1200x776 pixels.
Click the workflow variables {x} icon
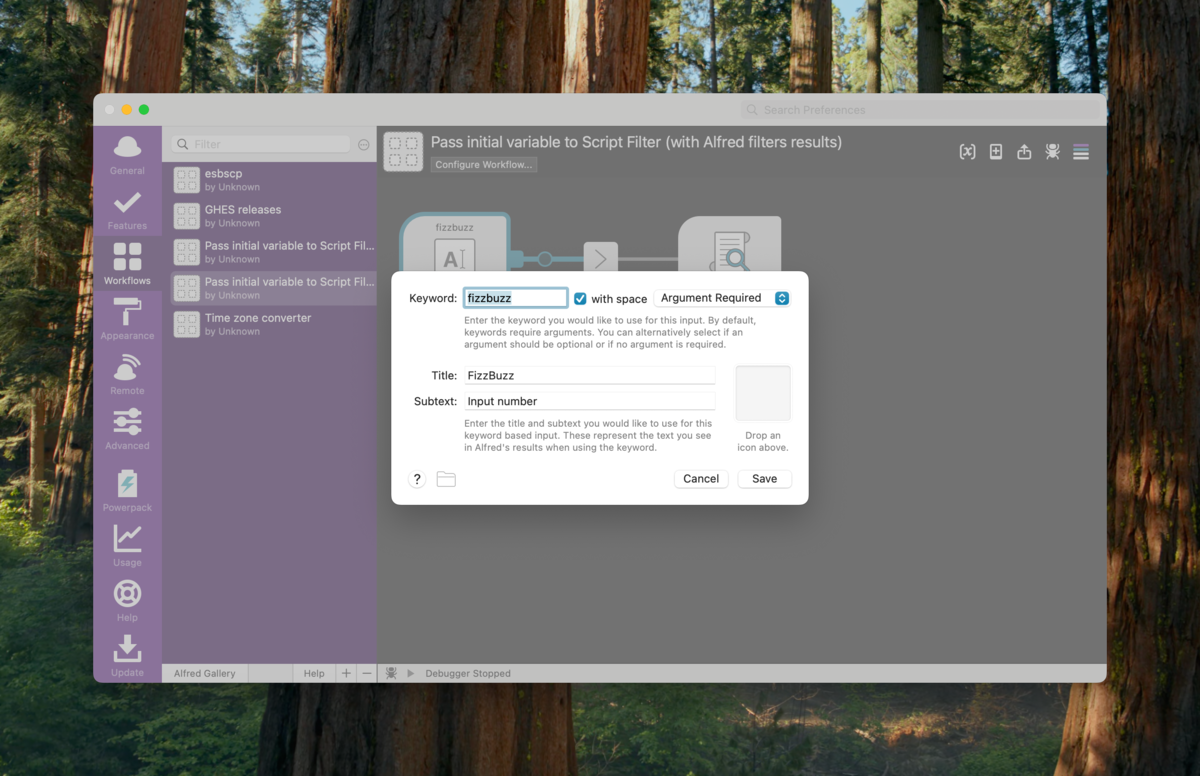click(967, 152)
